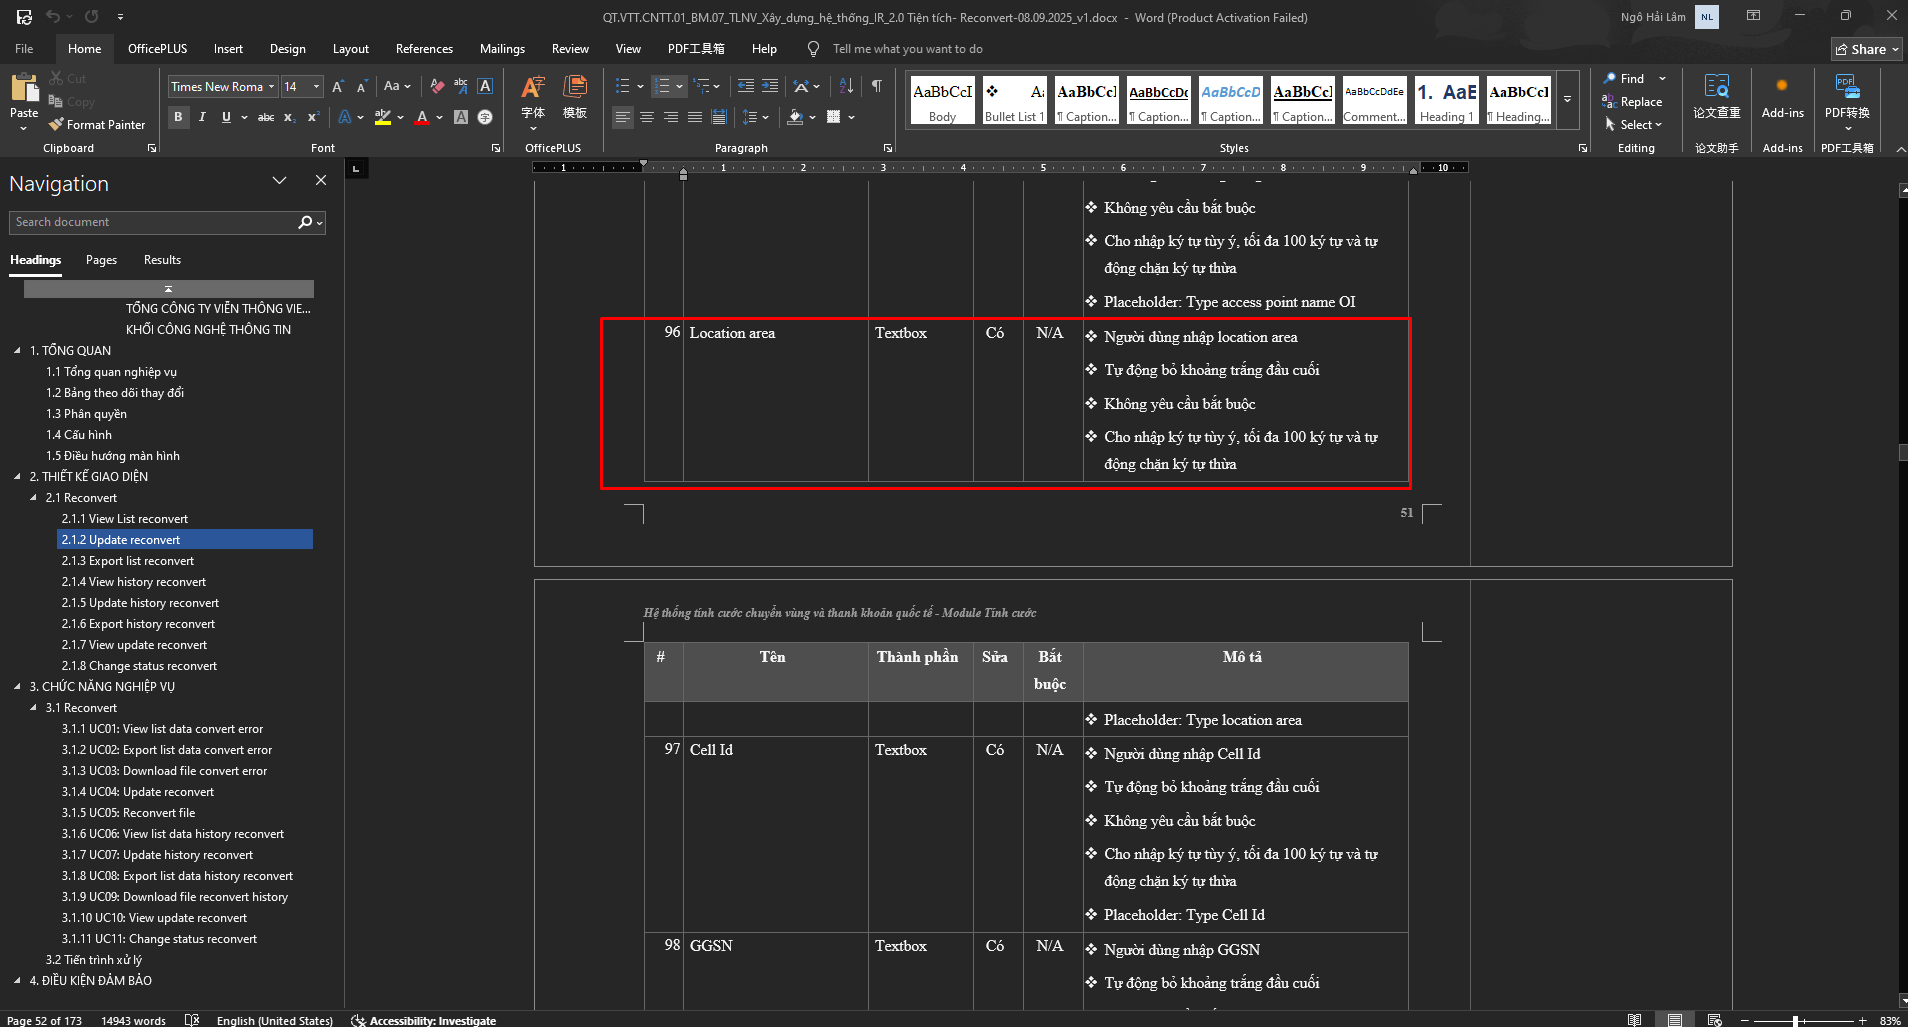Click the Show/Hide paragraph marks icon
Image resolution: width=1908 pixels, height=1027 pixels.
coord(876,86)
